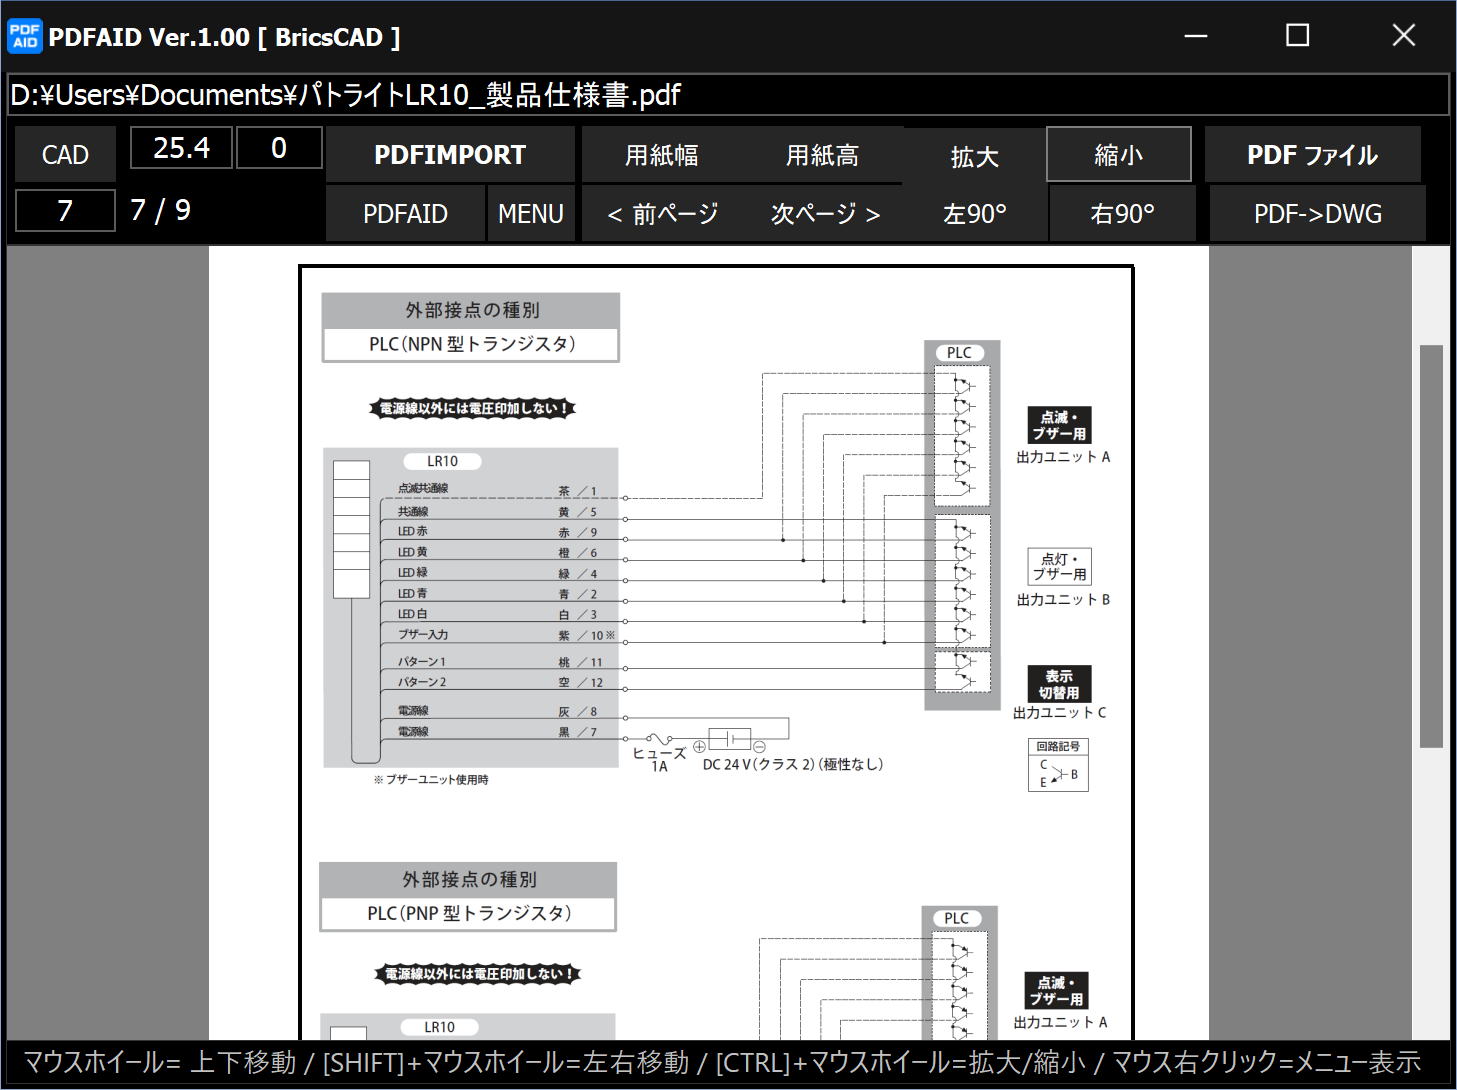Click the 7 / 9 page counter text
1457x1090 pixels.
click(x=161, y=210)
